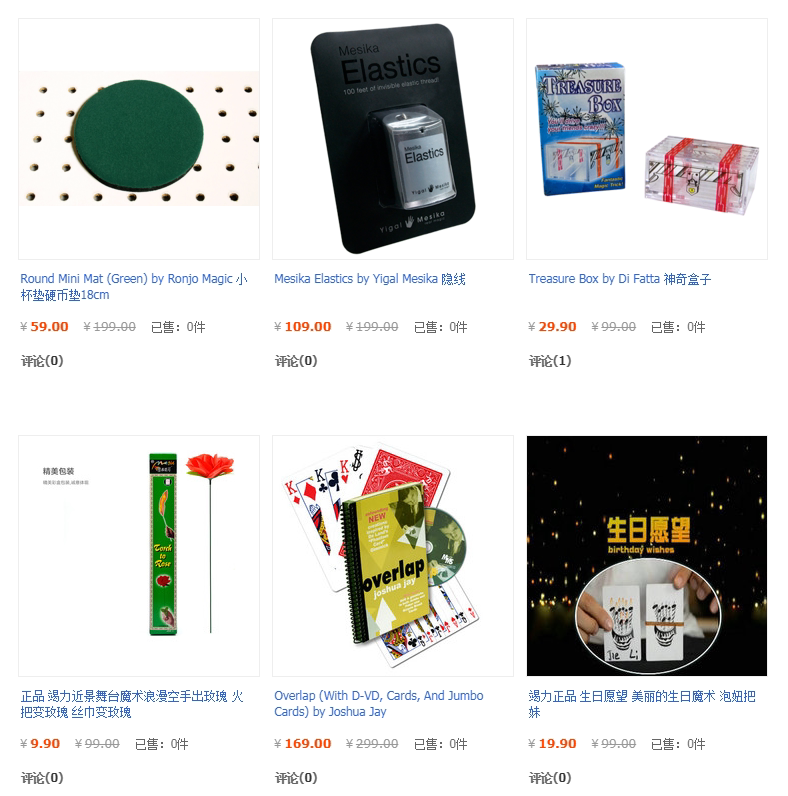Open the 正品 竭力近景舞台魔术 rose trick title link
This screenshot has width=788, height=796.
point(132,704)
